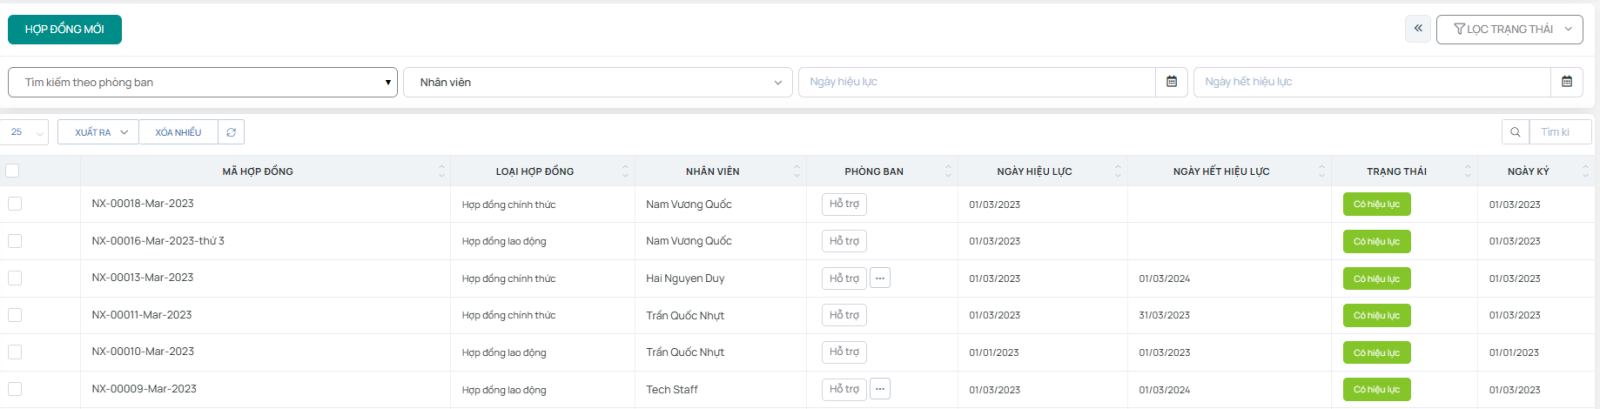Open the LỌC TRẠNG THÁI filter dropdown
This screenshot has width=1600, height=409.
click(x=1509, y=29)
